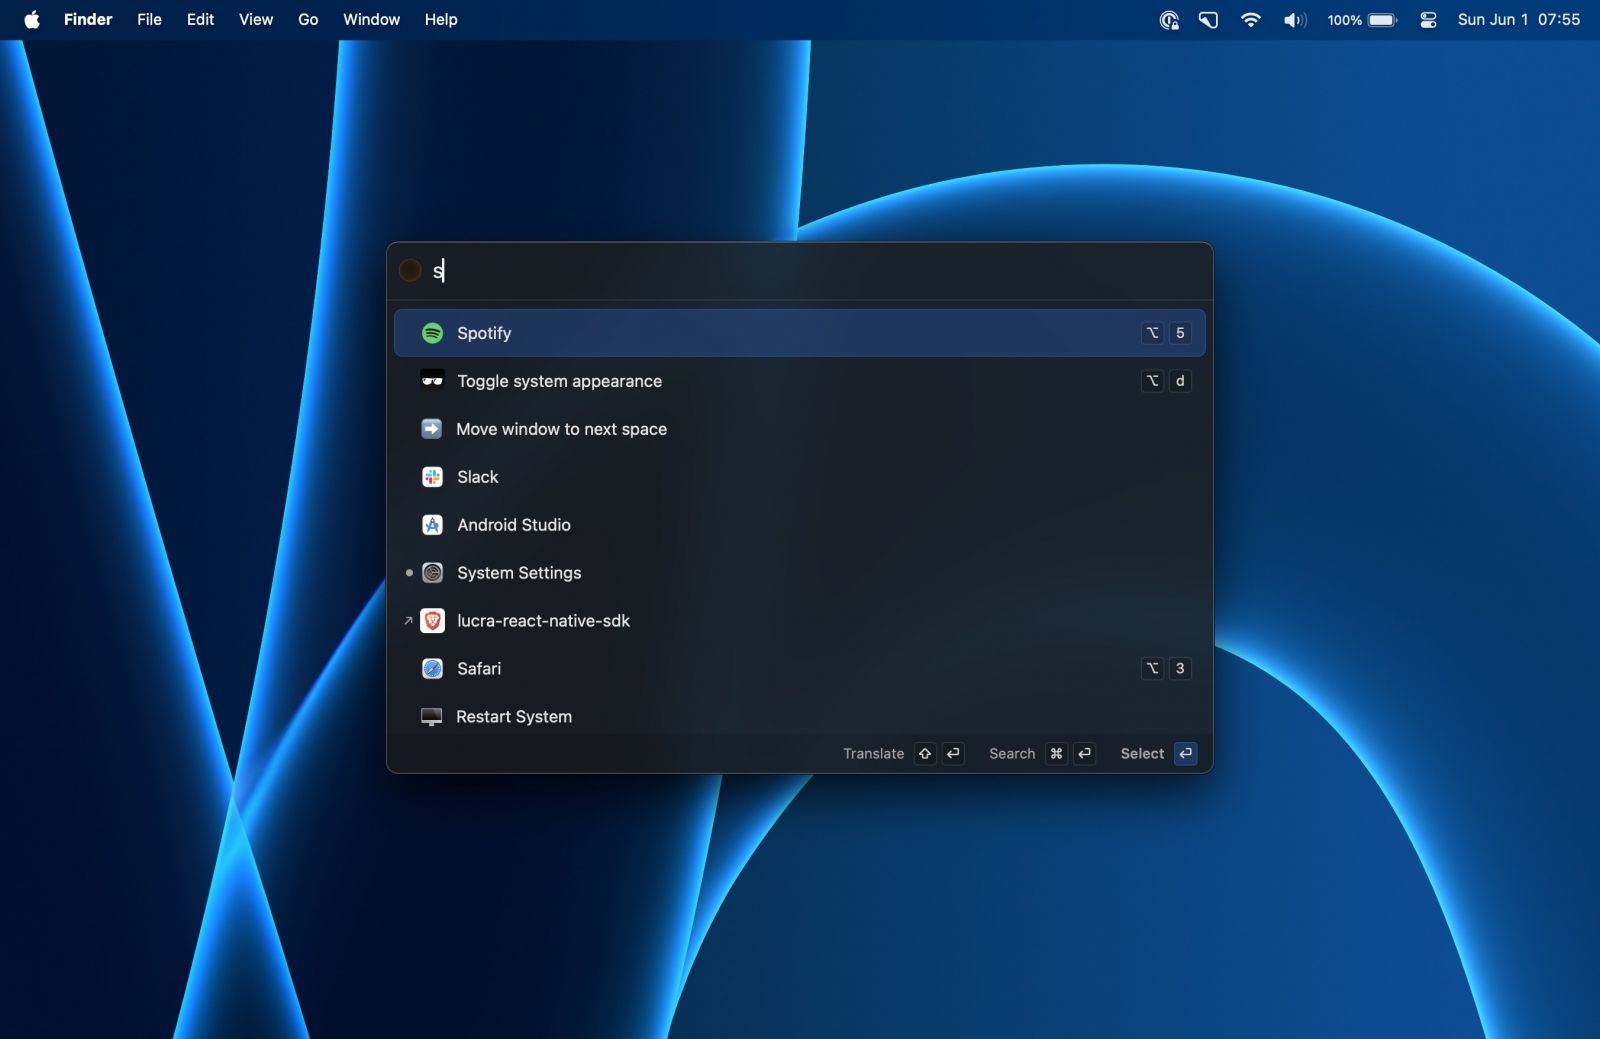This screenshot has height=1039, width=1600.
Task: Open Control Center in the menu bar
Action: [x=1428, y=20]
